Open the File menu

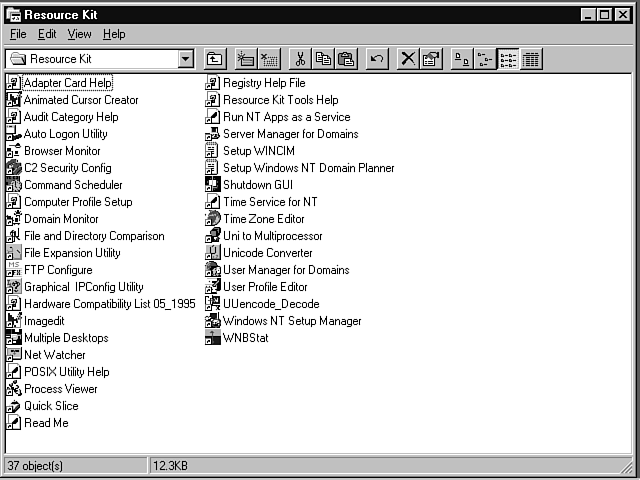click(18, 34)
